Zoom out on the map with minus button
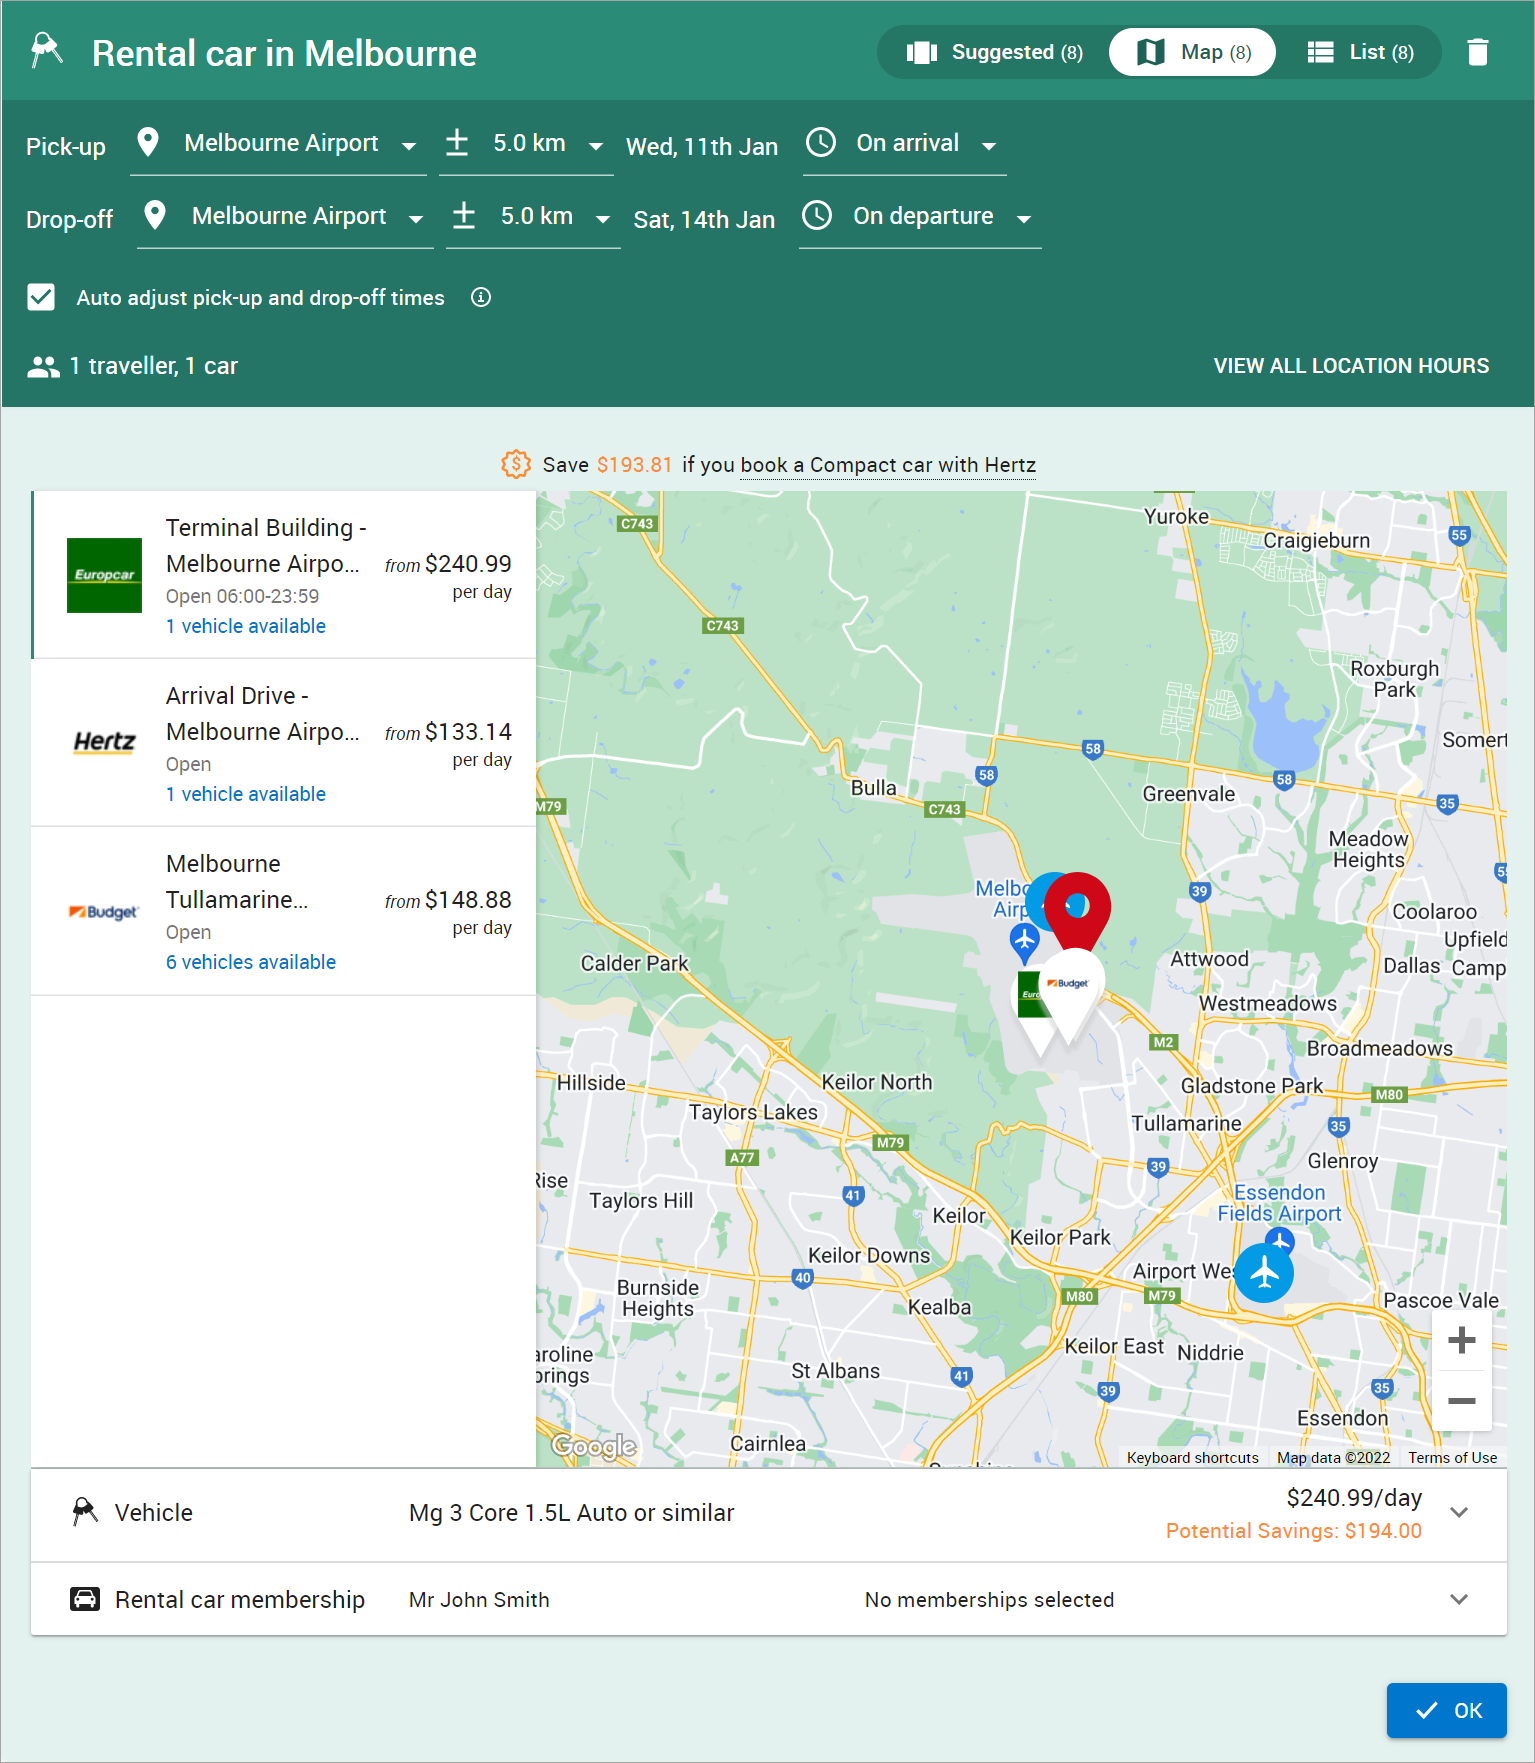Viewport: 1535px width, 1763px height. click(1462, 1400)
